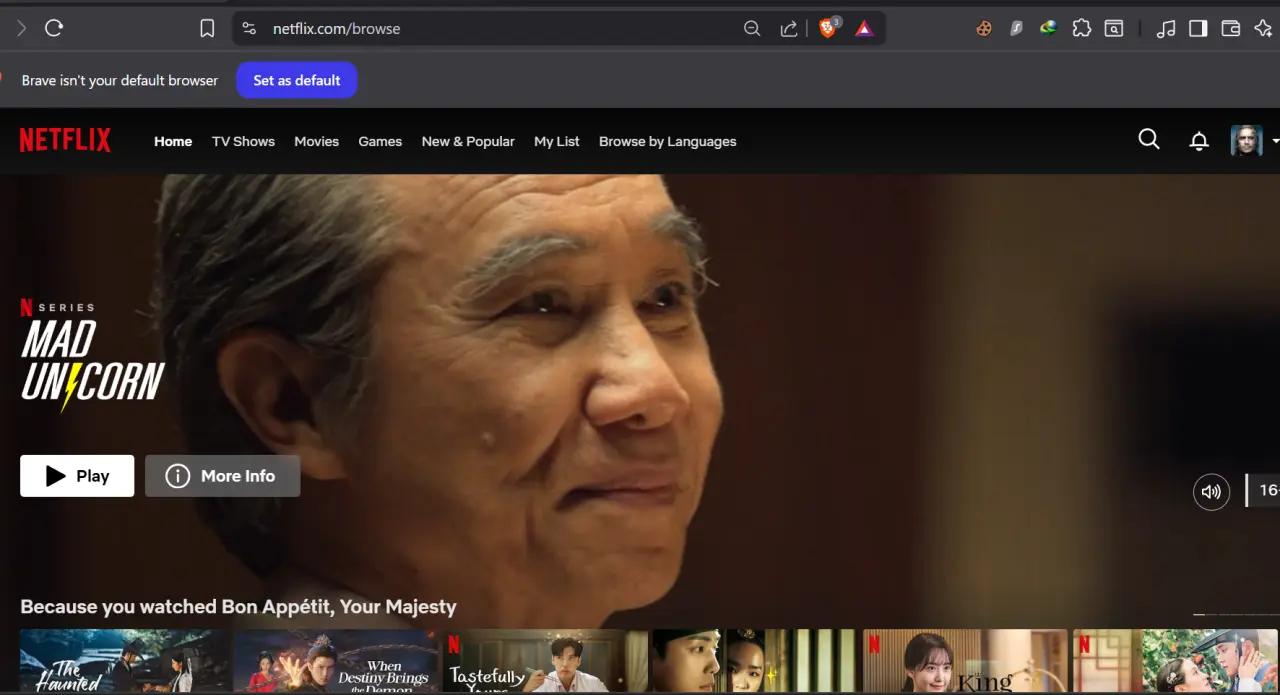
Task: Open the Brave Shields lion icon
Action: [x=828, y=28]
